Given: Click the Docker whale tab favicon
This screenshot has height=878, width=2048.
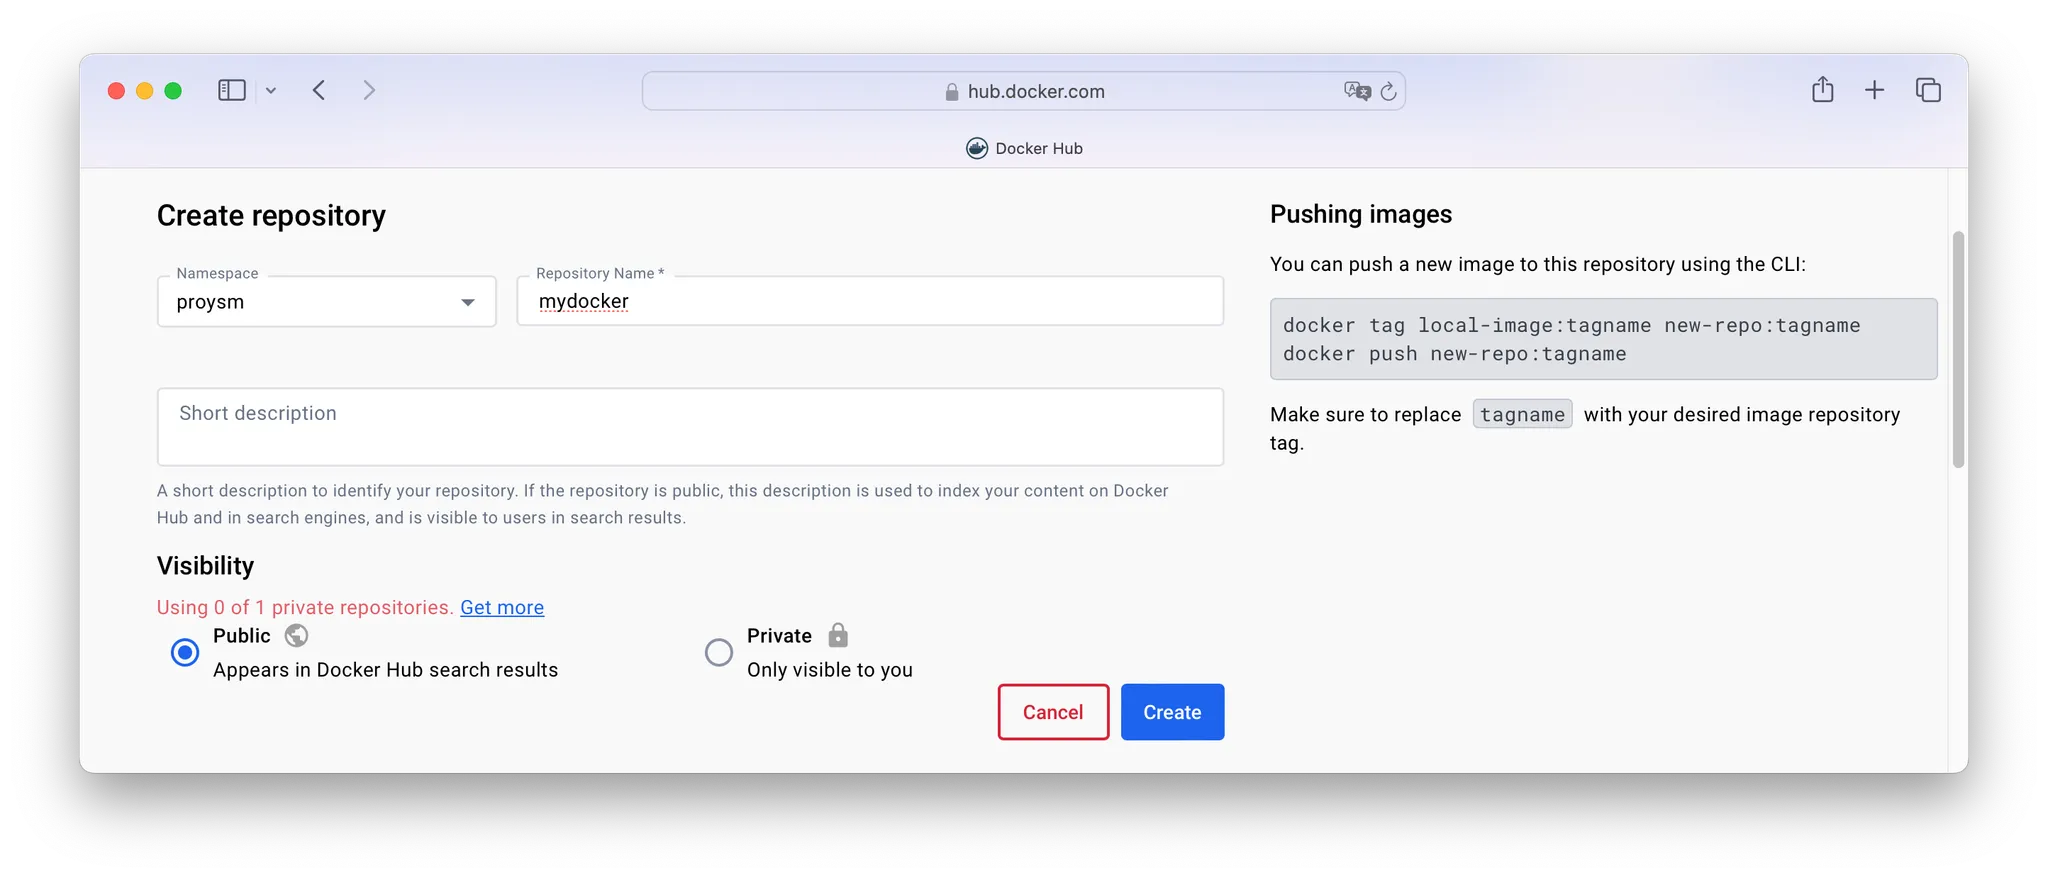Looking at the screenshot, I should (977, 148).
